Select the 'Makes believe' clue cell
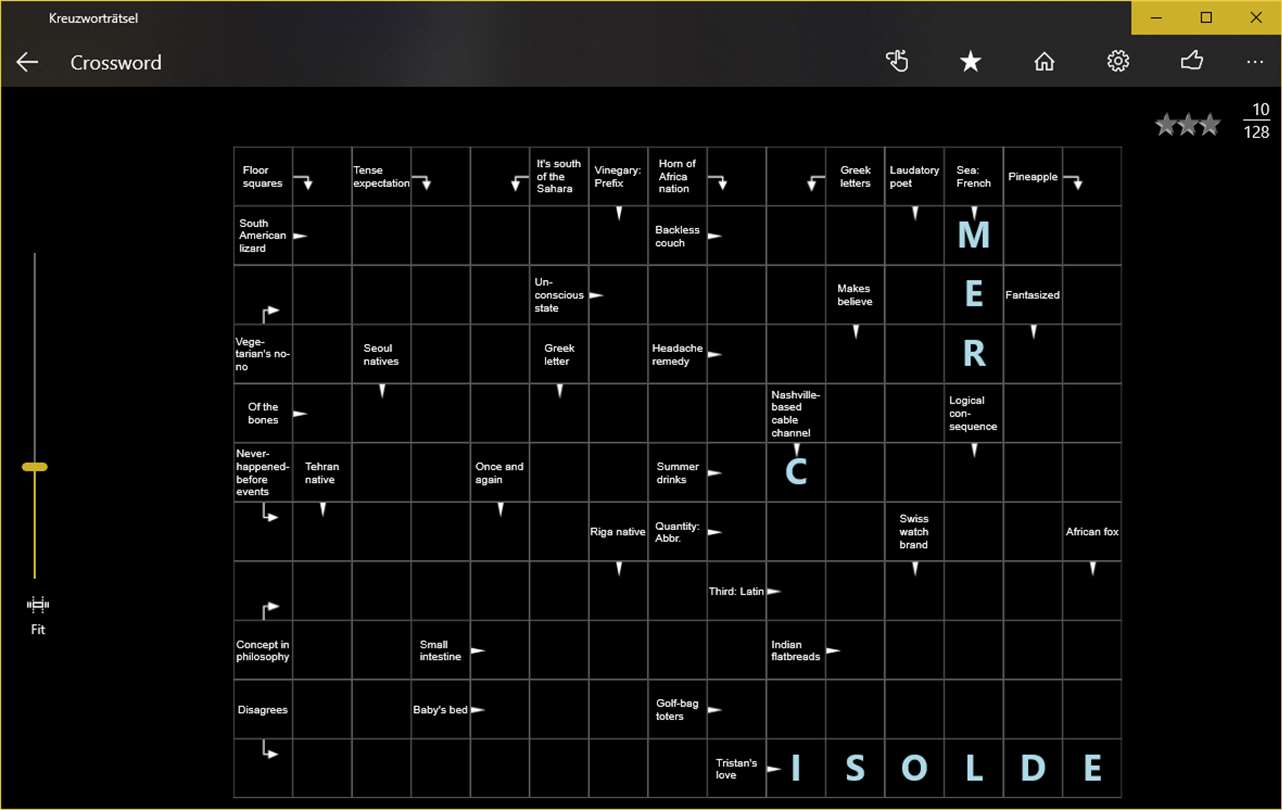The height and width of the screenshot is (810, 1282). click(855, 295)
